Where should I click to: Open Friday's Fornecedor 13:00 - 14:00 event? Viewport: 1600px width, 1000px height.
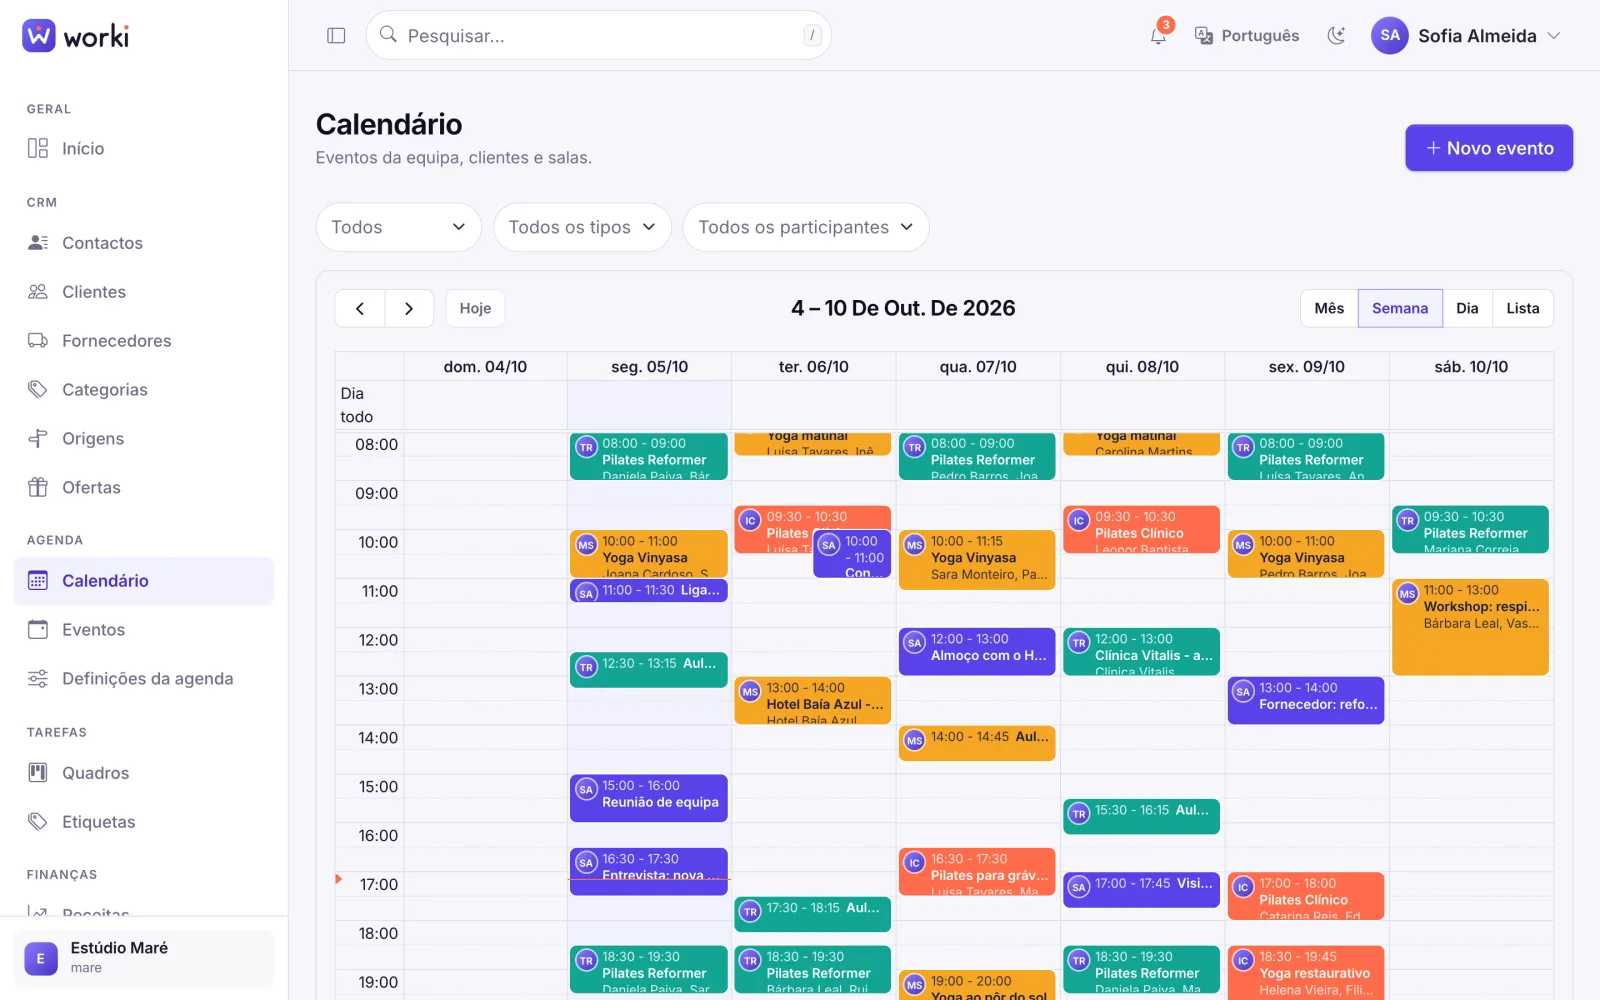tap(1306, 700)
